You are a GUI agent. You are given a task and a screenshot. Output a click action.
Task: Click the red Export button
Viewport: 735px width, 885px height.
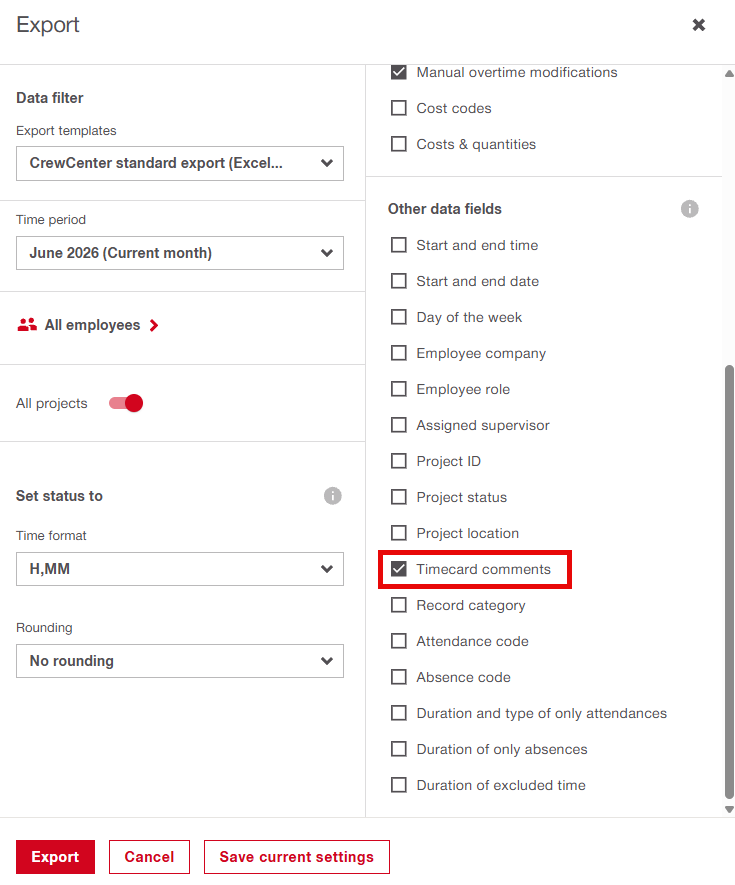coord(55,857)
